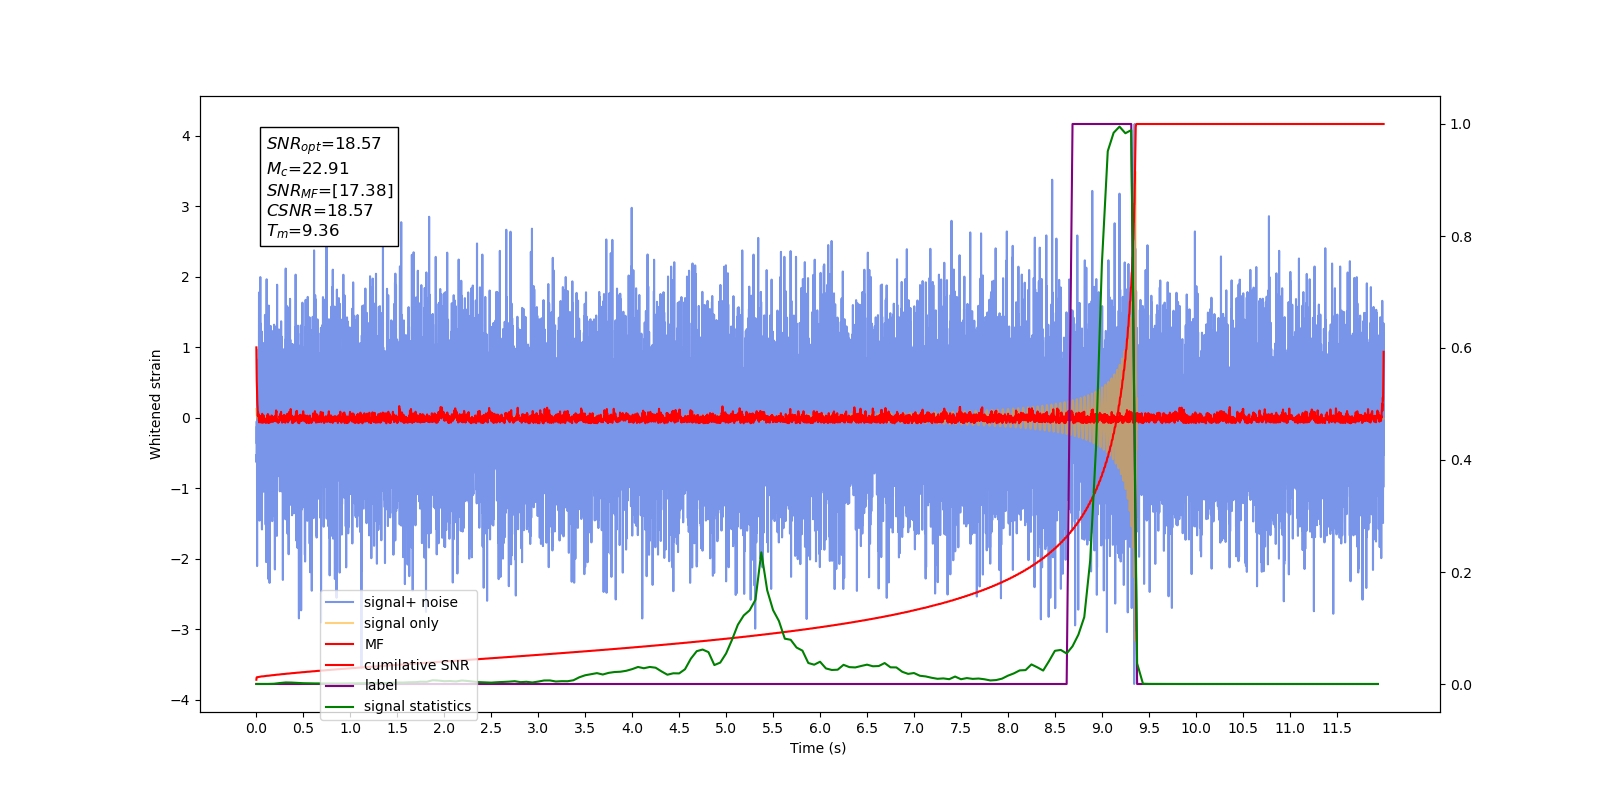Click the 'Whitened strain' y-axis label
1600x800 pixels.
155,404
